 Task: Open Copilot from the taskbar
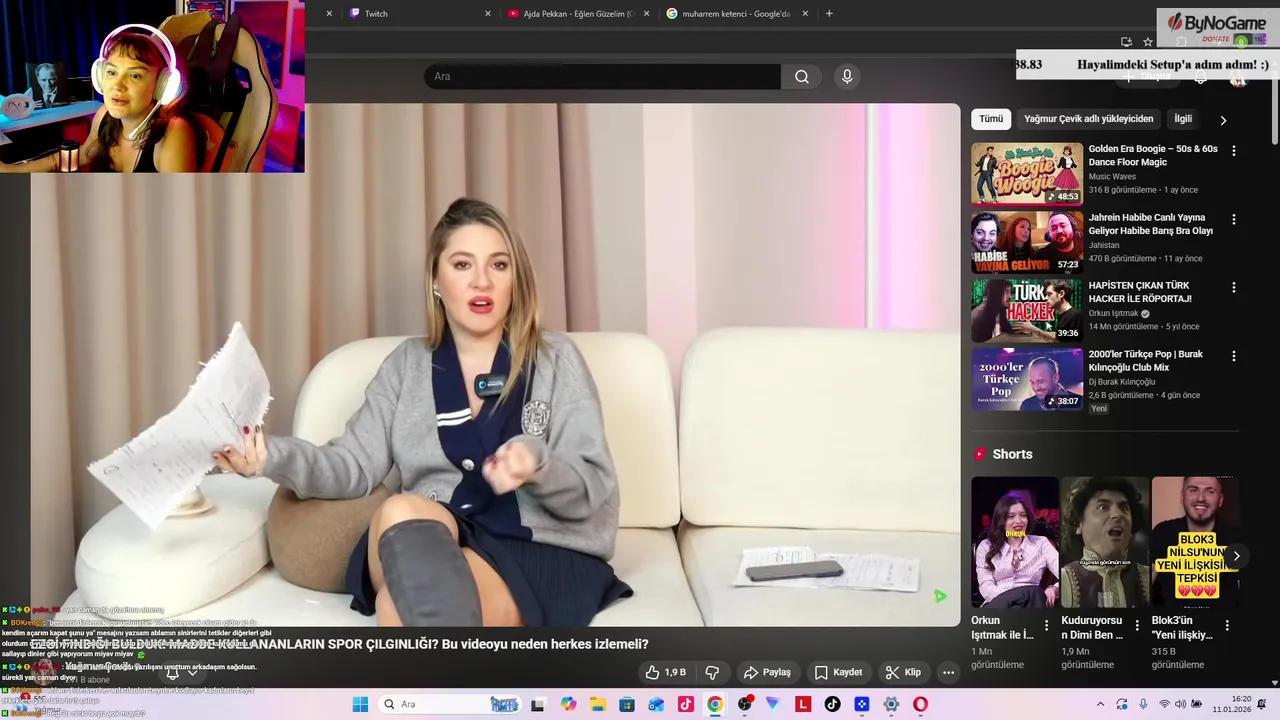569,705
